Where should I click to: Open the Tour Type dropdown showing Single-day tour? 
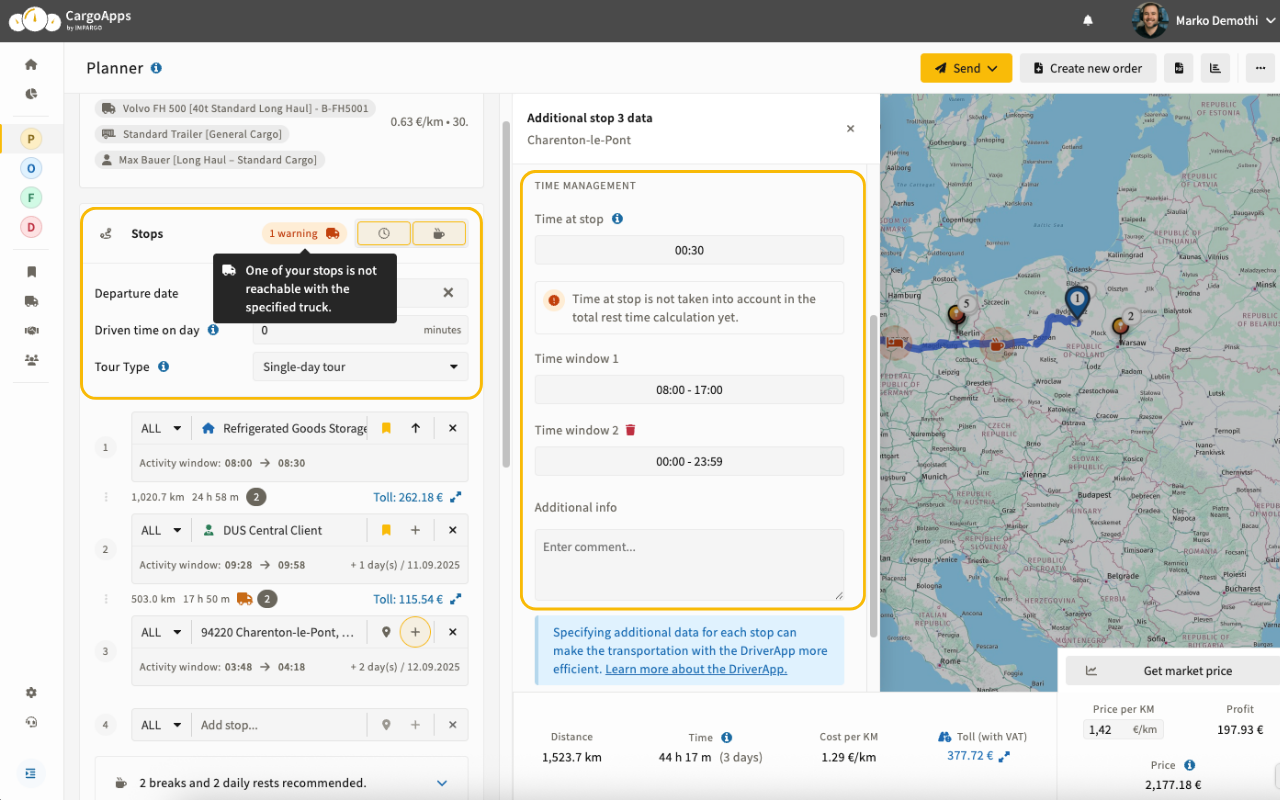[360, 367]
